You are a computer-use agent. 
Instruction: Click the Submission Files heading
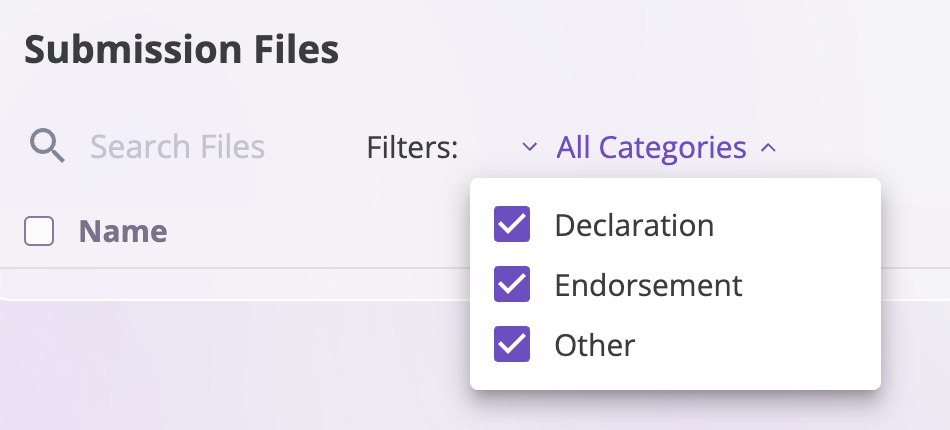click(x=181, y=50)
